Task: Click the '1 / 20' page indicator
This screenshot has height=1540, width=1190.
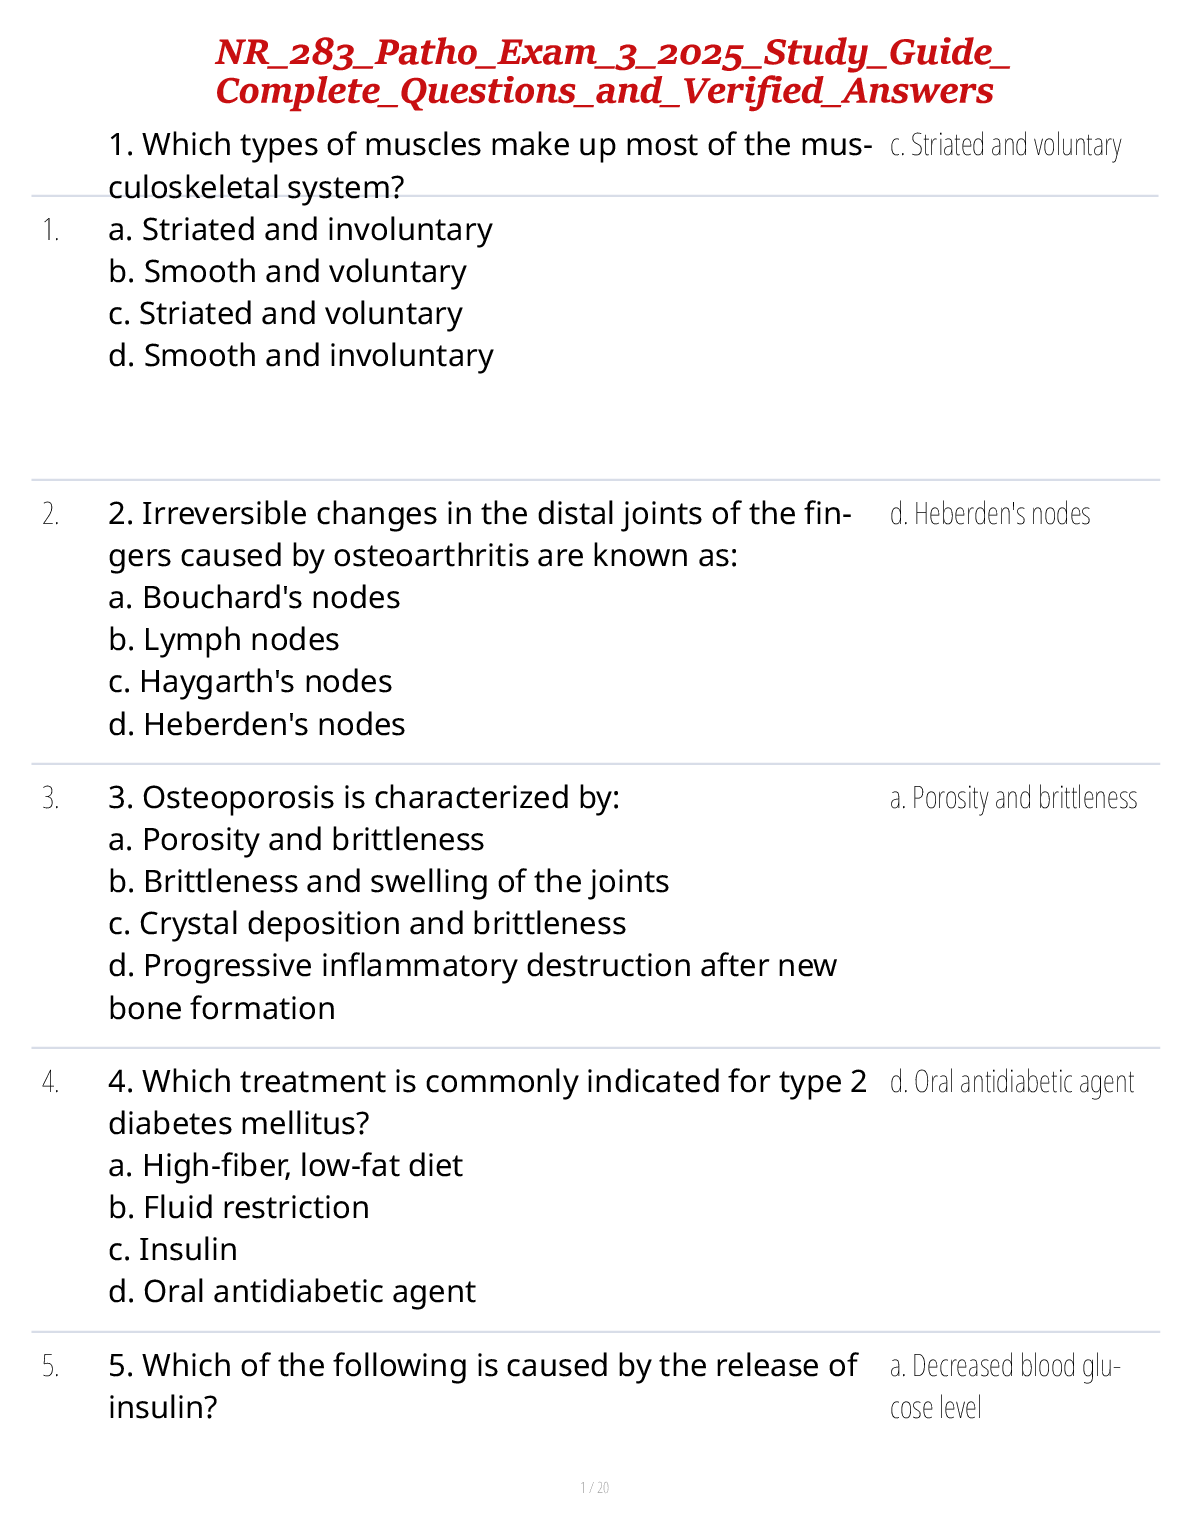Action: pos(594,1488)
